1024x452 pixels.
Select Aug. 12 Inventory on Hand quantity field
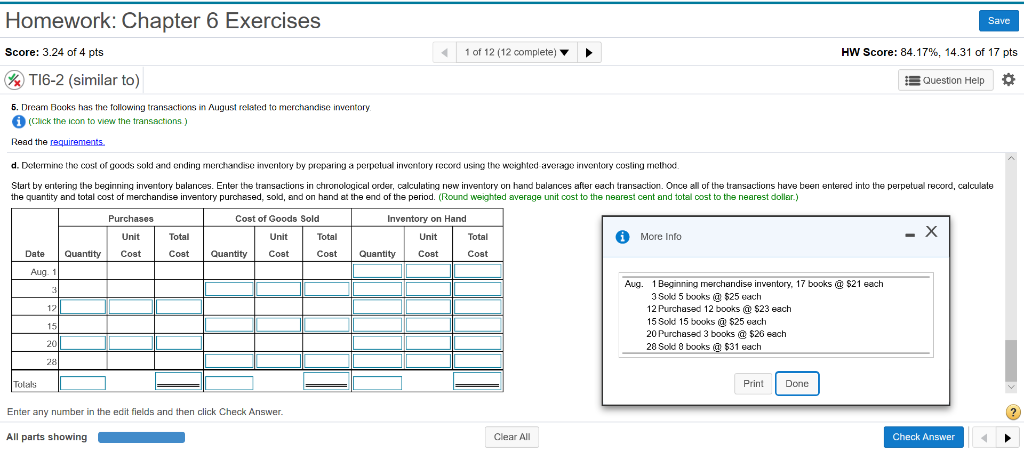378,306
